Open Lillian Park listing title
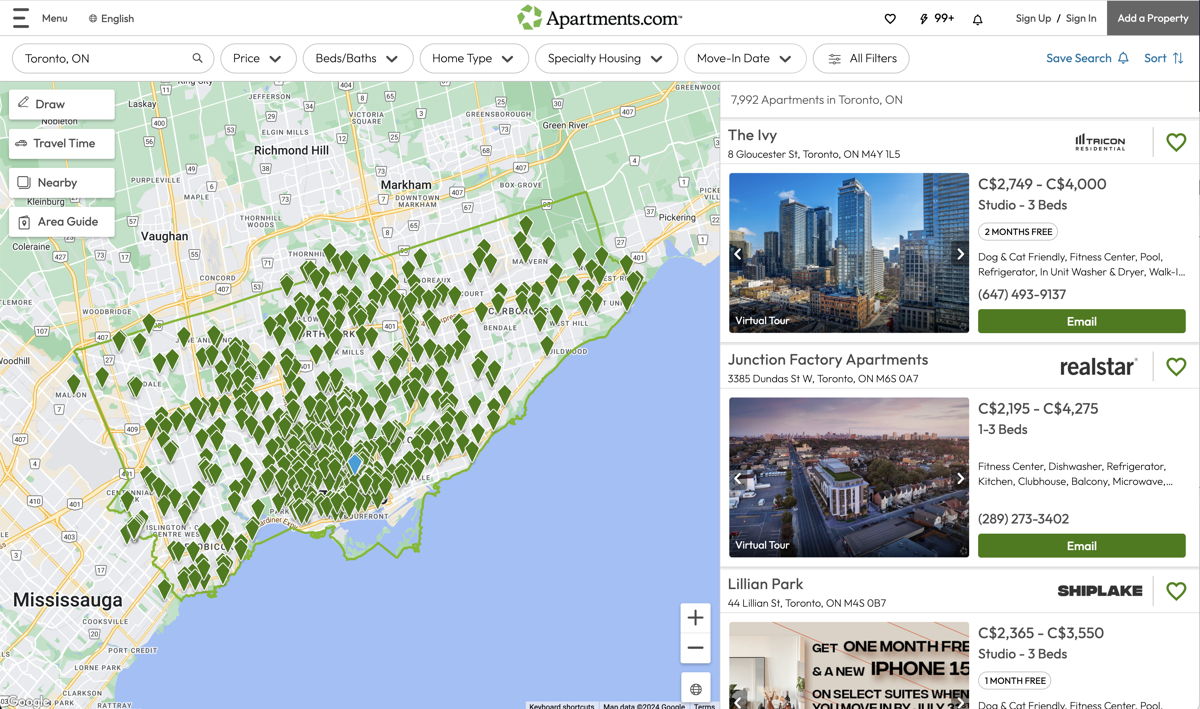The height and width of the screenshot is (709, 1200). click(x=766, y=584)
